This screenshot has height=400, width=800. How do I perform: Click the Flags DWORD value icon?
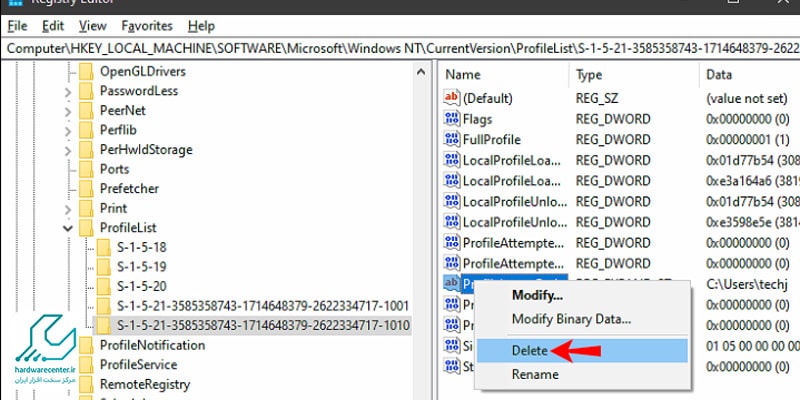pos(452,118)
